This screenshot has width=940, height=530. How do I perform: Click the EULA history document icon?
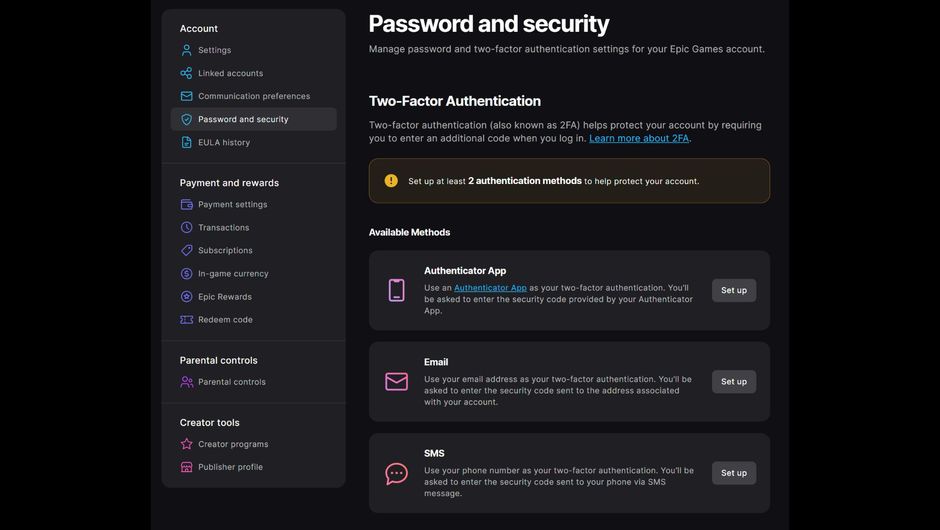pyautogui.click(x=186, y=142)
